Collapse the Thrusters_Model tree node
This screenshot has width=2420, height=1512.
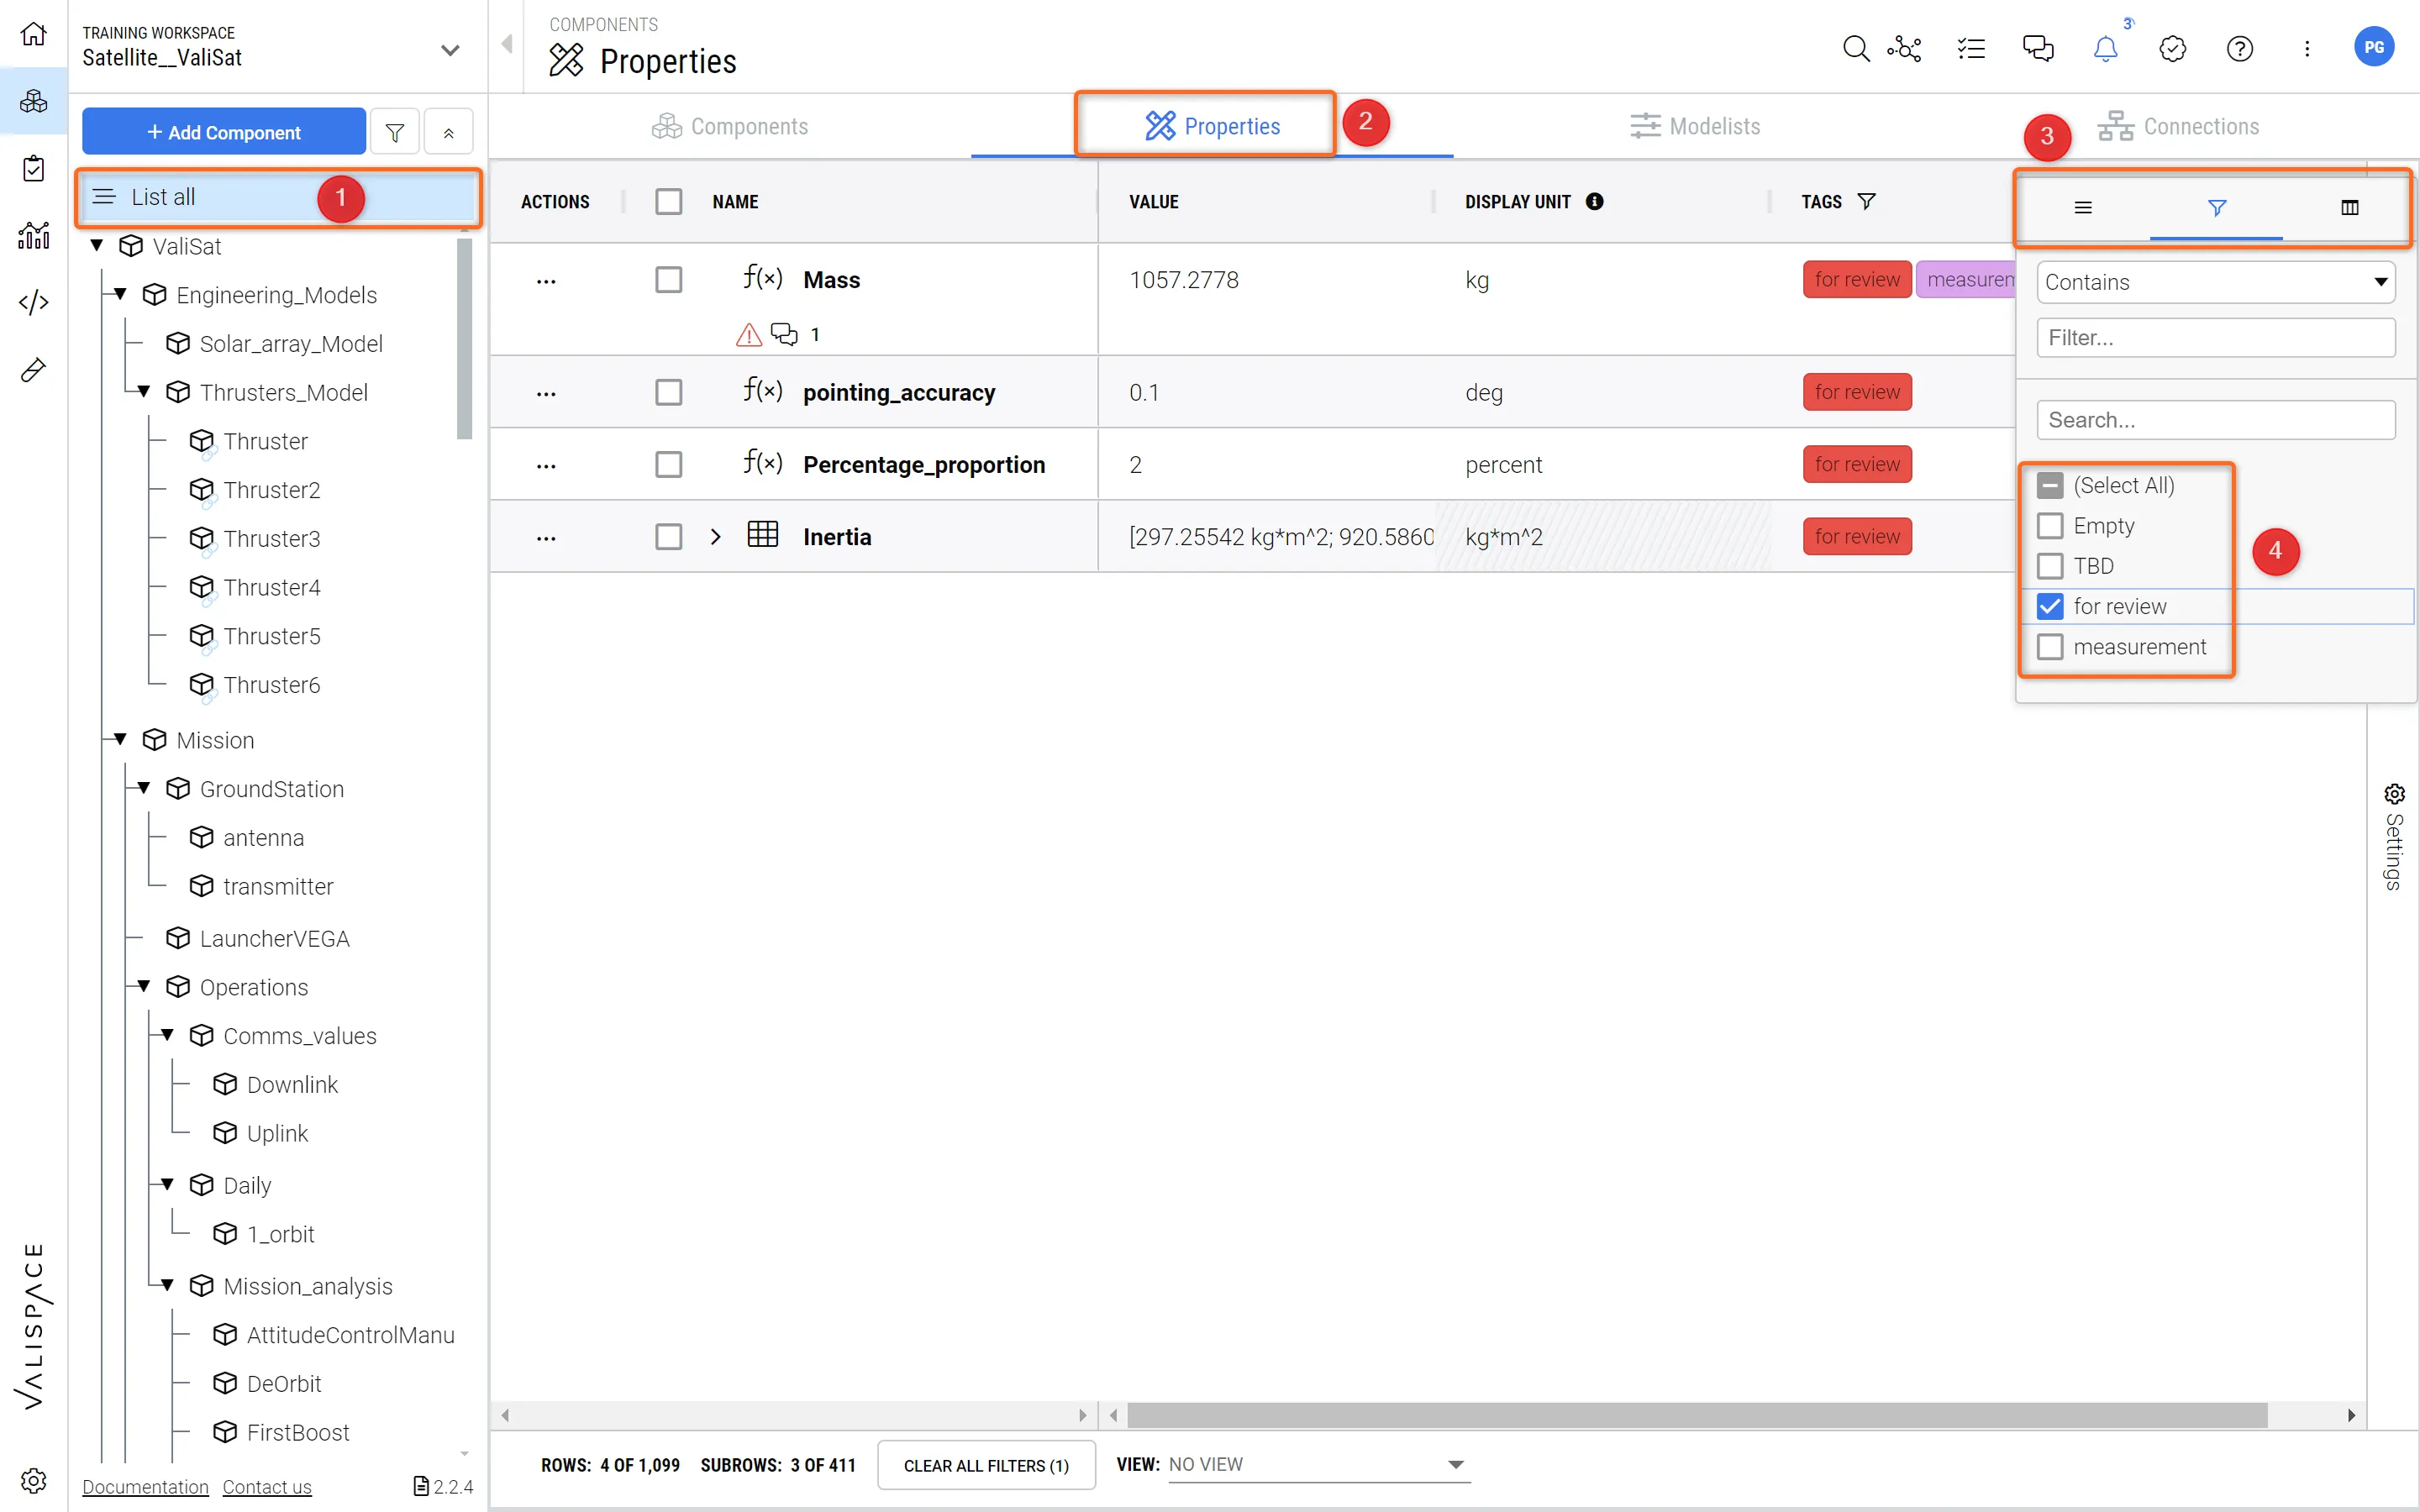pyautogui.click(x=144, y=392)
